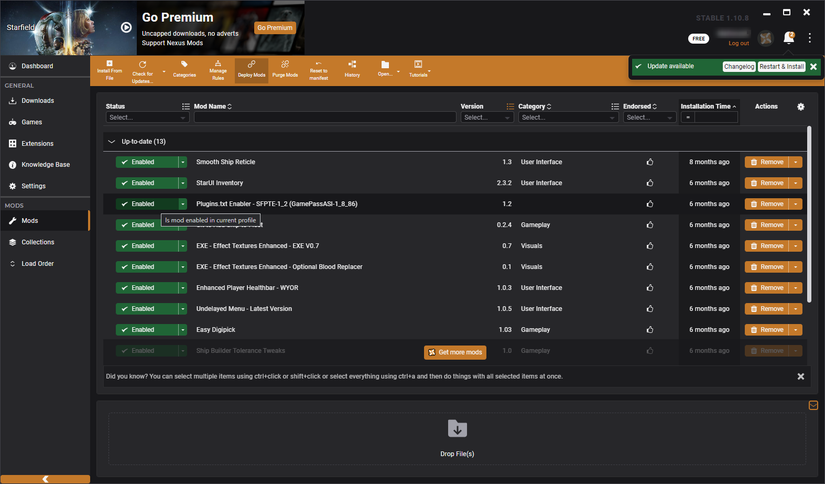
Task: Open status dropdown arrow for Smooth Ship Reticle
Action: pos(183,162)
